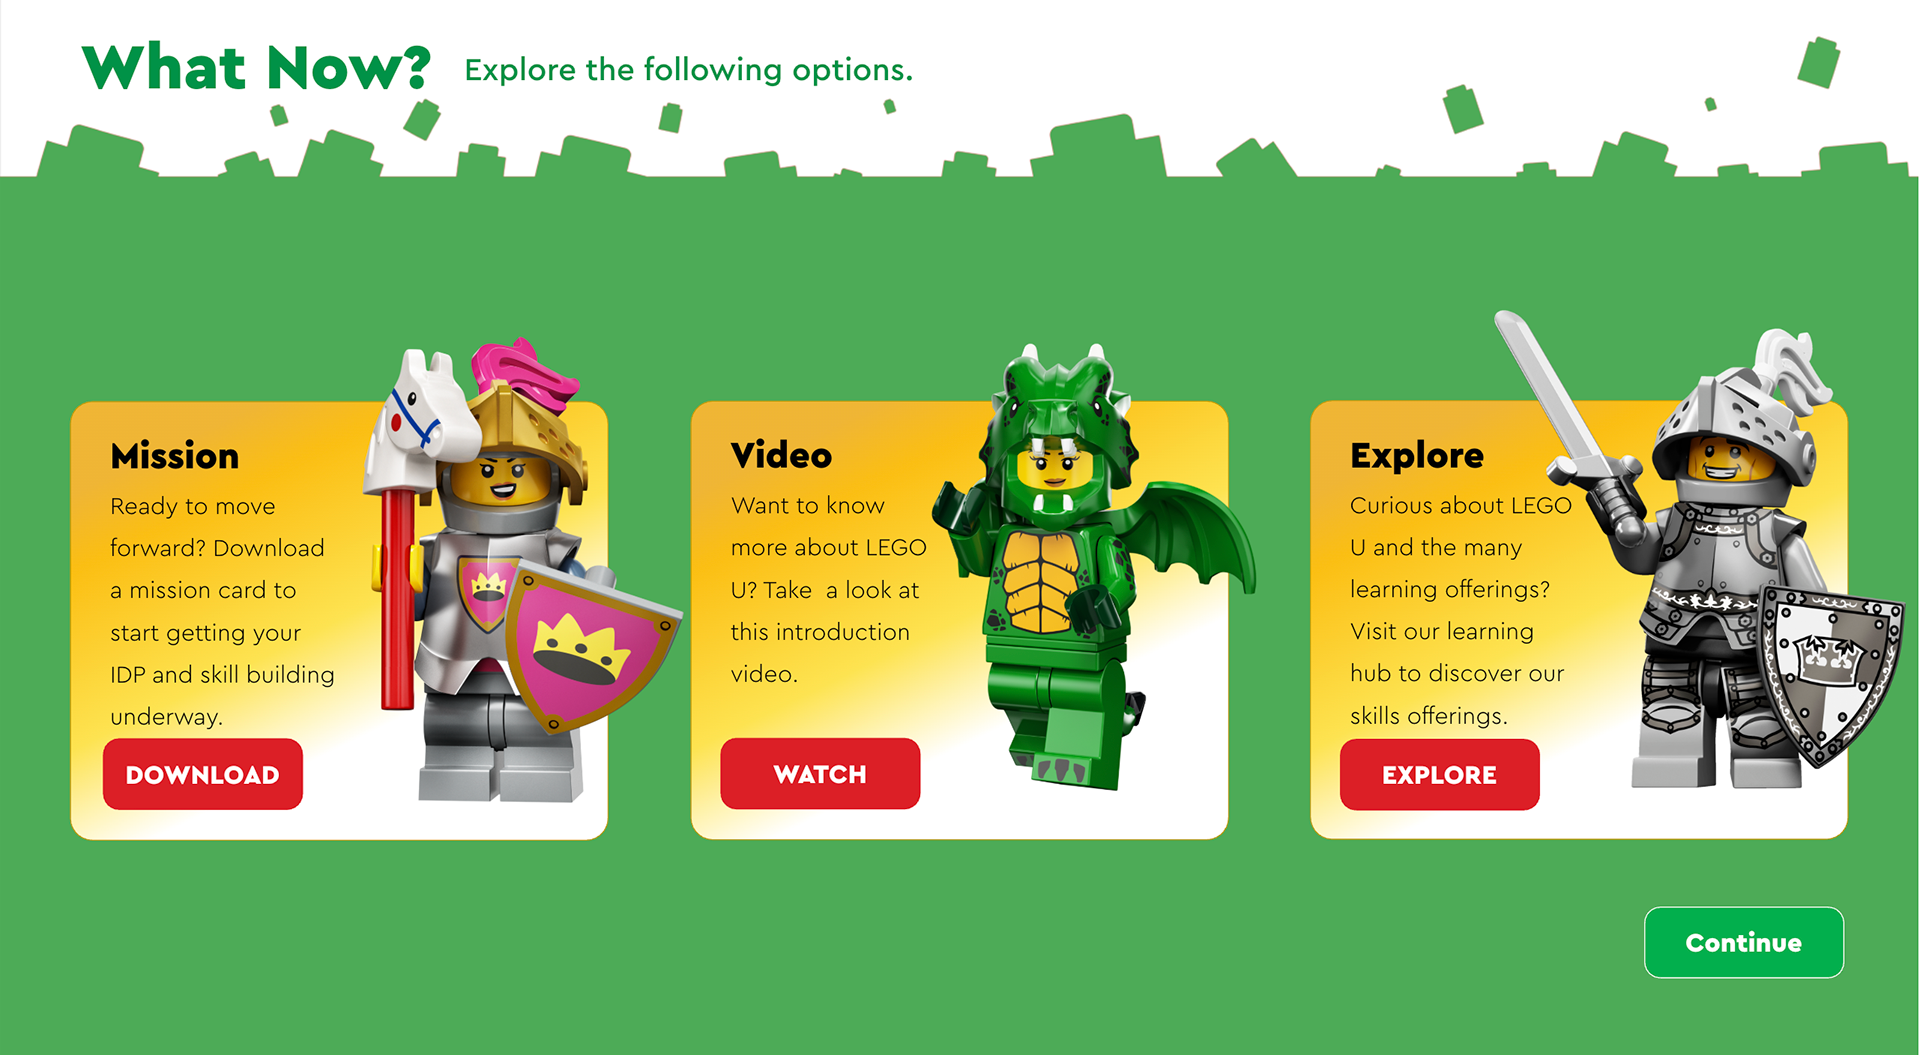Click the Explore card description text
This screenshot has width=1920, height=1055.
tap(1460, 610)
